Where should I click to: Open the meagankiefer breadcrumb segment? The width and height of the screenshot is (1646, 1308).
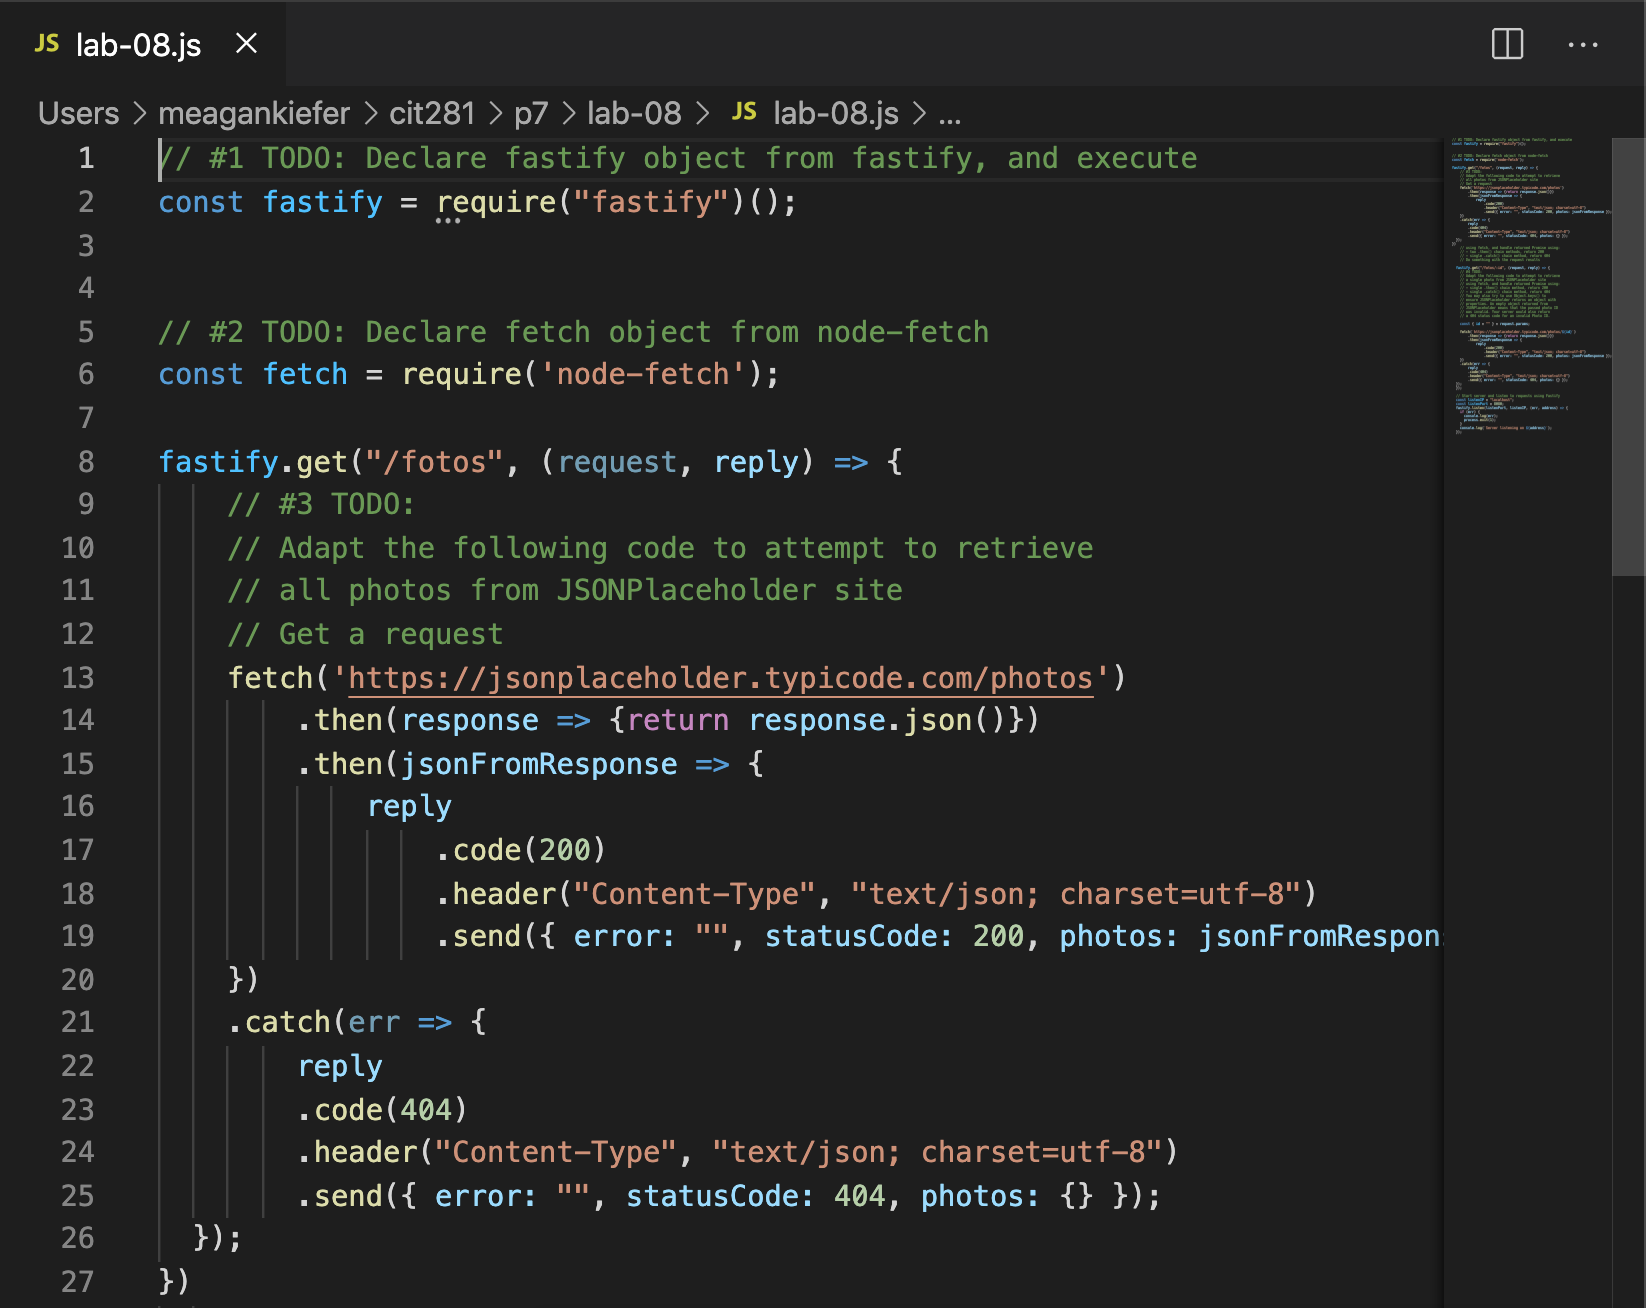point(254,113)
